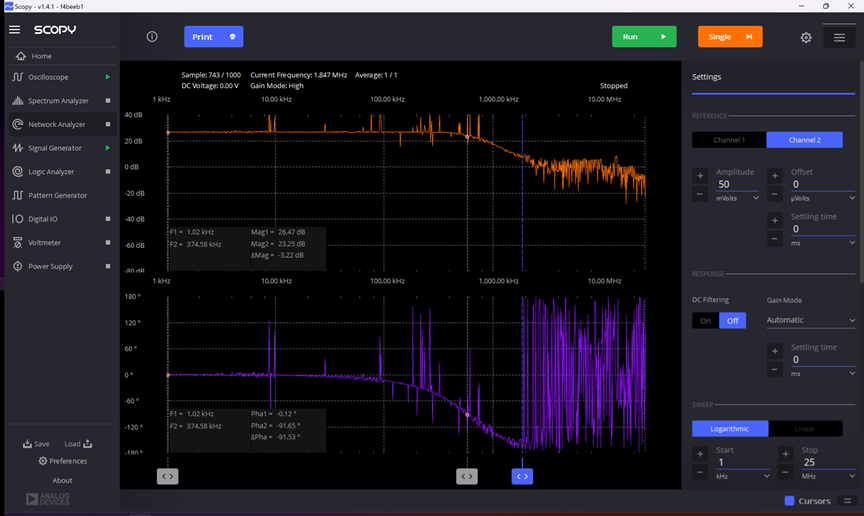Open Gain Mode Automatic dropdown
864x516 pixels.
point(811,320)
